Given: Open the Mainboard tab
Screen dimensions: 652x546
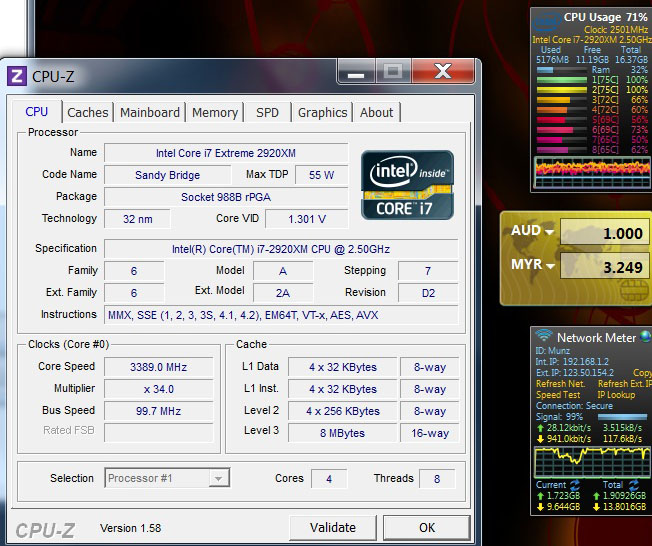Looking at the screenshot, I should (x=150, y=112).
